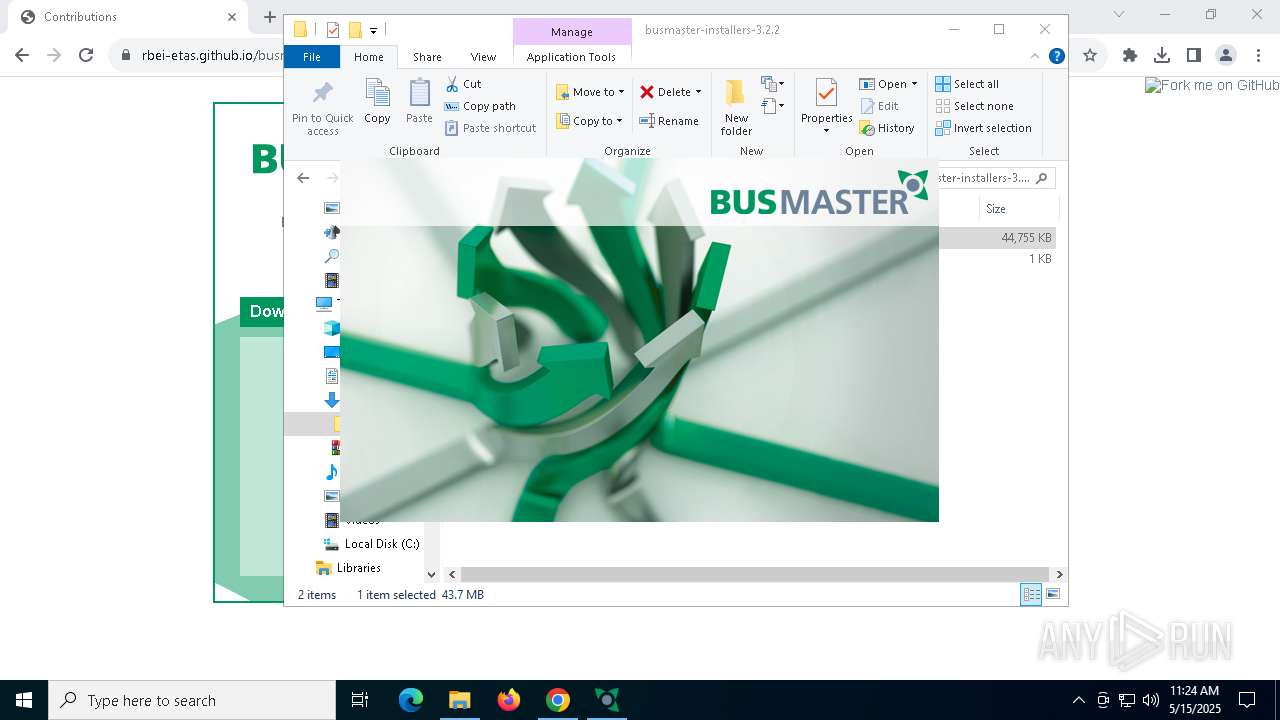
Task: Open a new Chrome tab
Action: click(x=269, y=17)
